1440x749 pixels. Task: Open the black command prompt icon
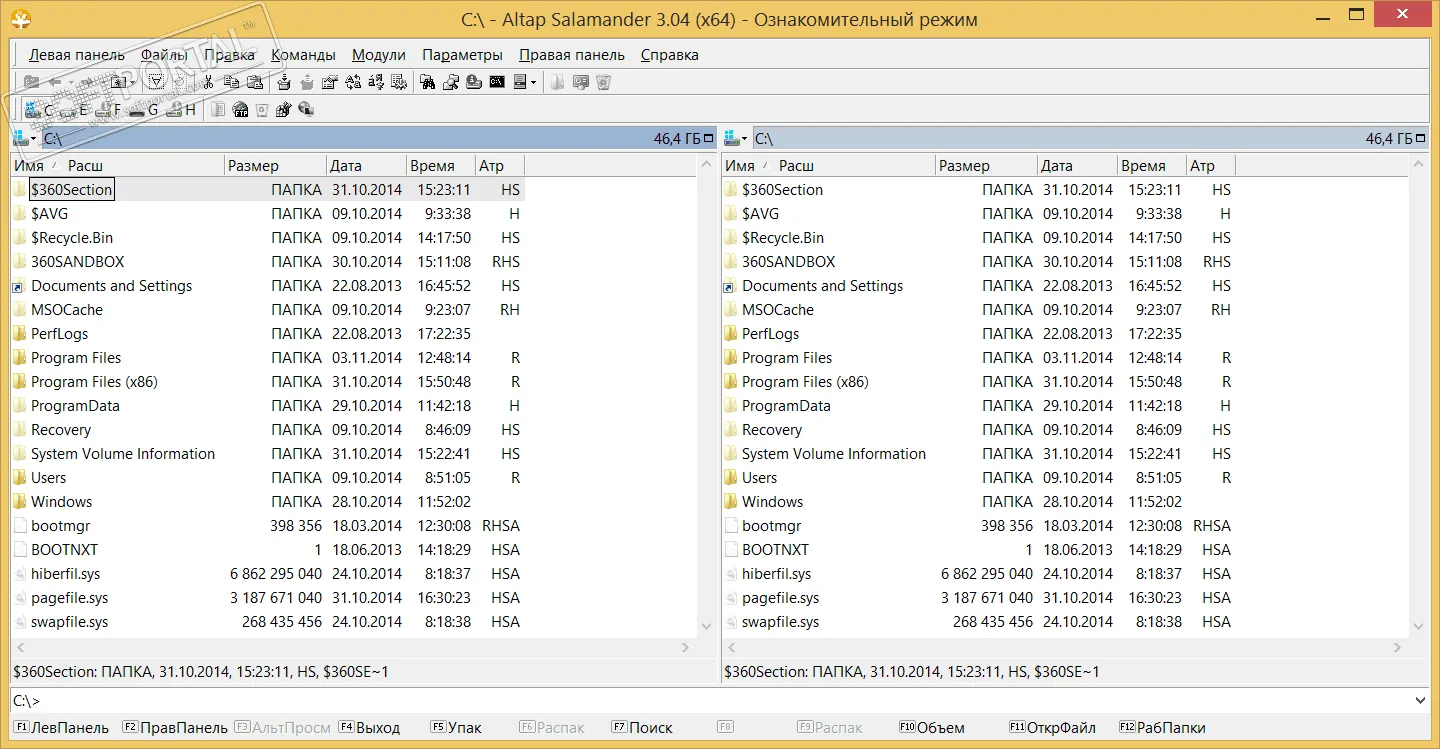497,82
